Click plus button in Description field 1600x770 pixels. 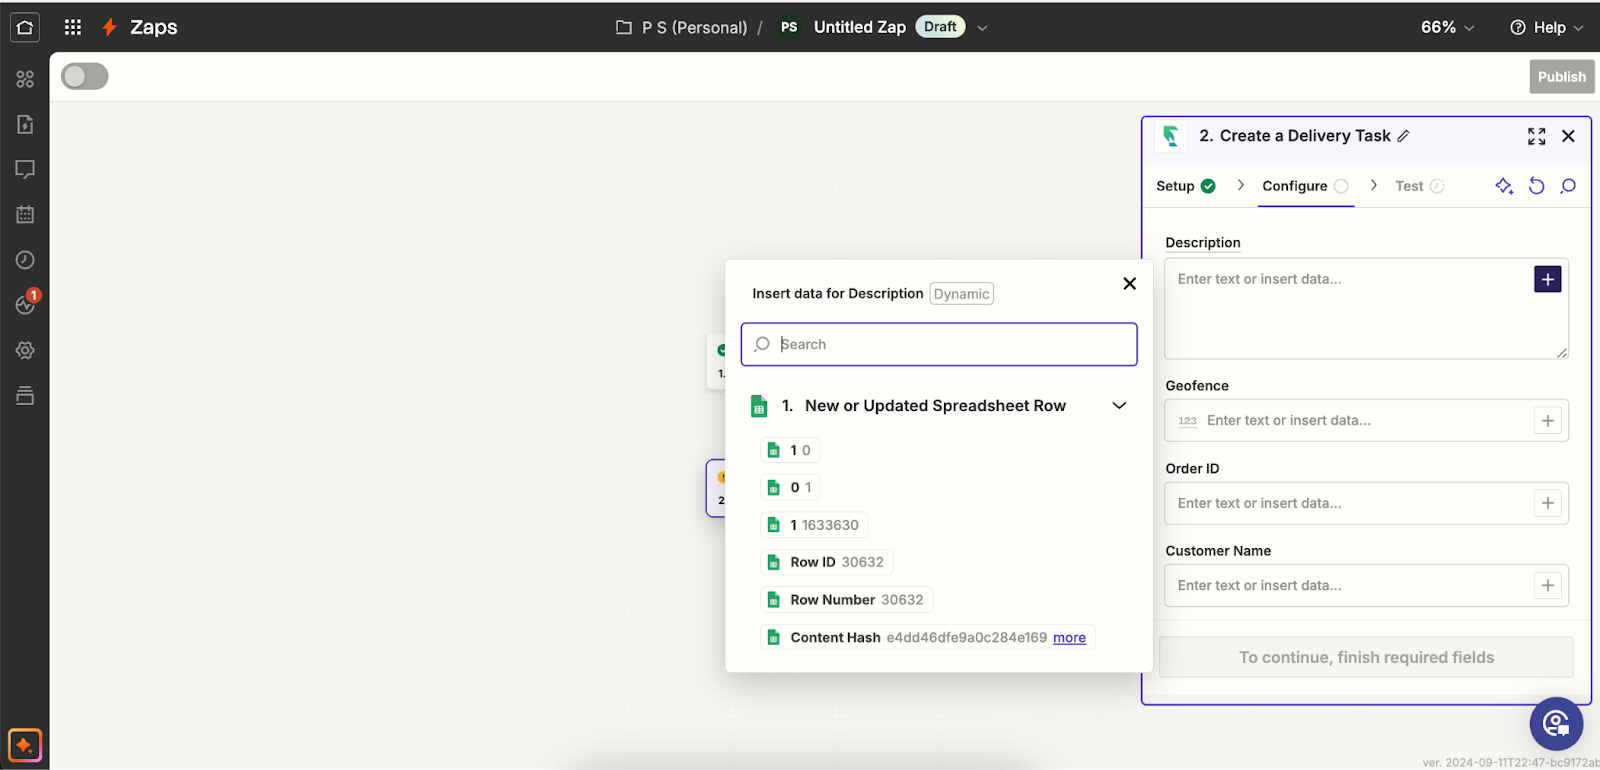click(x=1547, y=279)
